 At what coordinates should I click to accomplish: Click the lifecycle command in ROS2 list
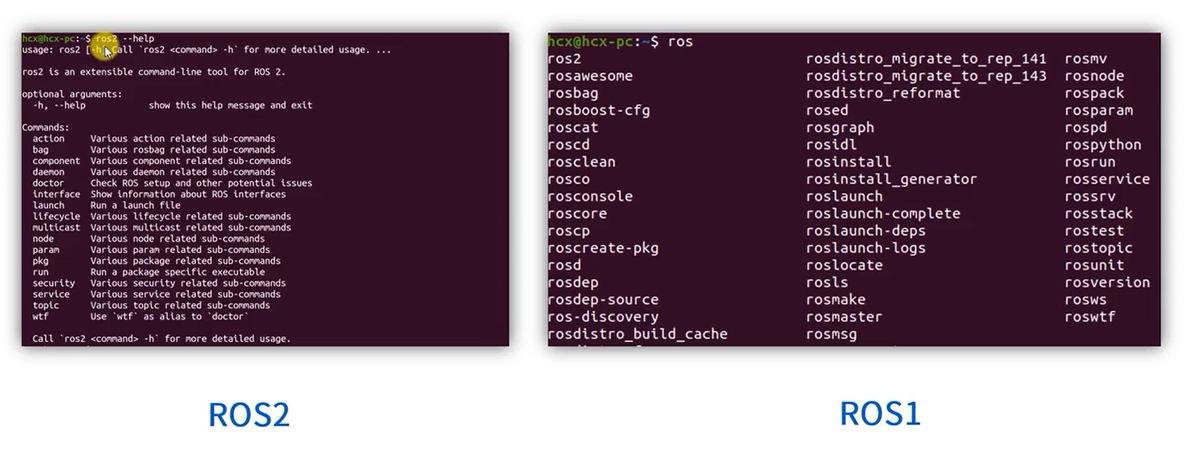[56, 216]
